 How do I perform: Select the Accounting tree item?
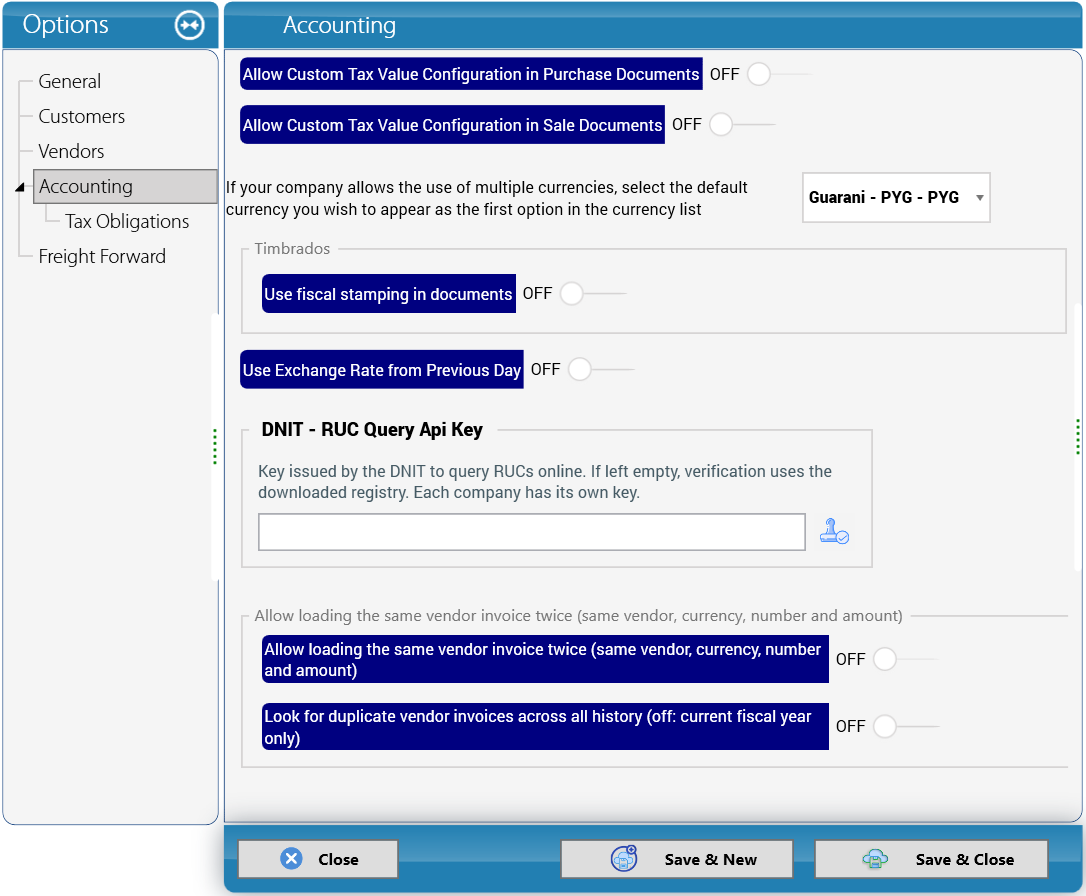click(125, 186)
